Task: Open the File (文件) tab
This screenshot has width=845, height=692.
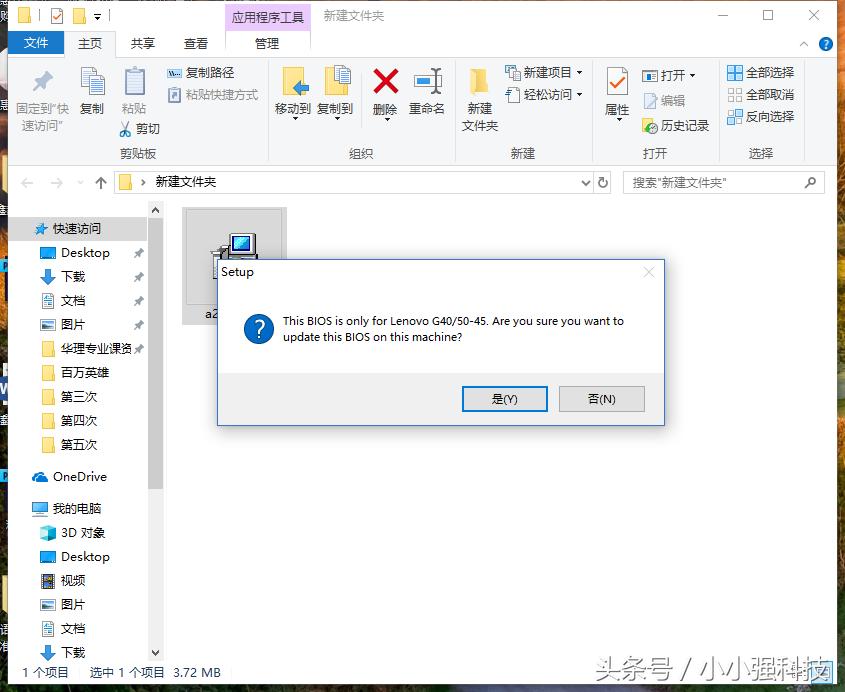Action: click(36, 43)
